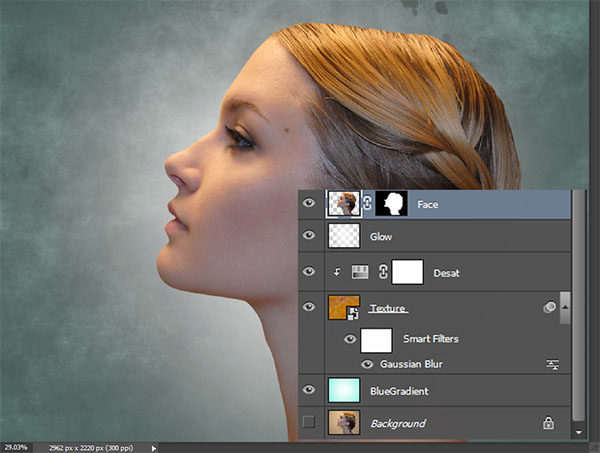Click the Texture layer blending options icon
Viewport: 600px width, 453px height.
550,309
